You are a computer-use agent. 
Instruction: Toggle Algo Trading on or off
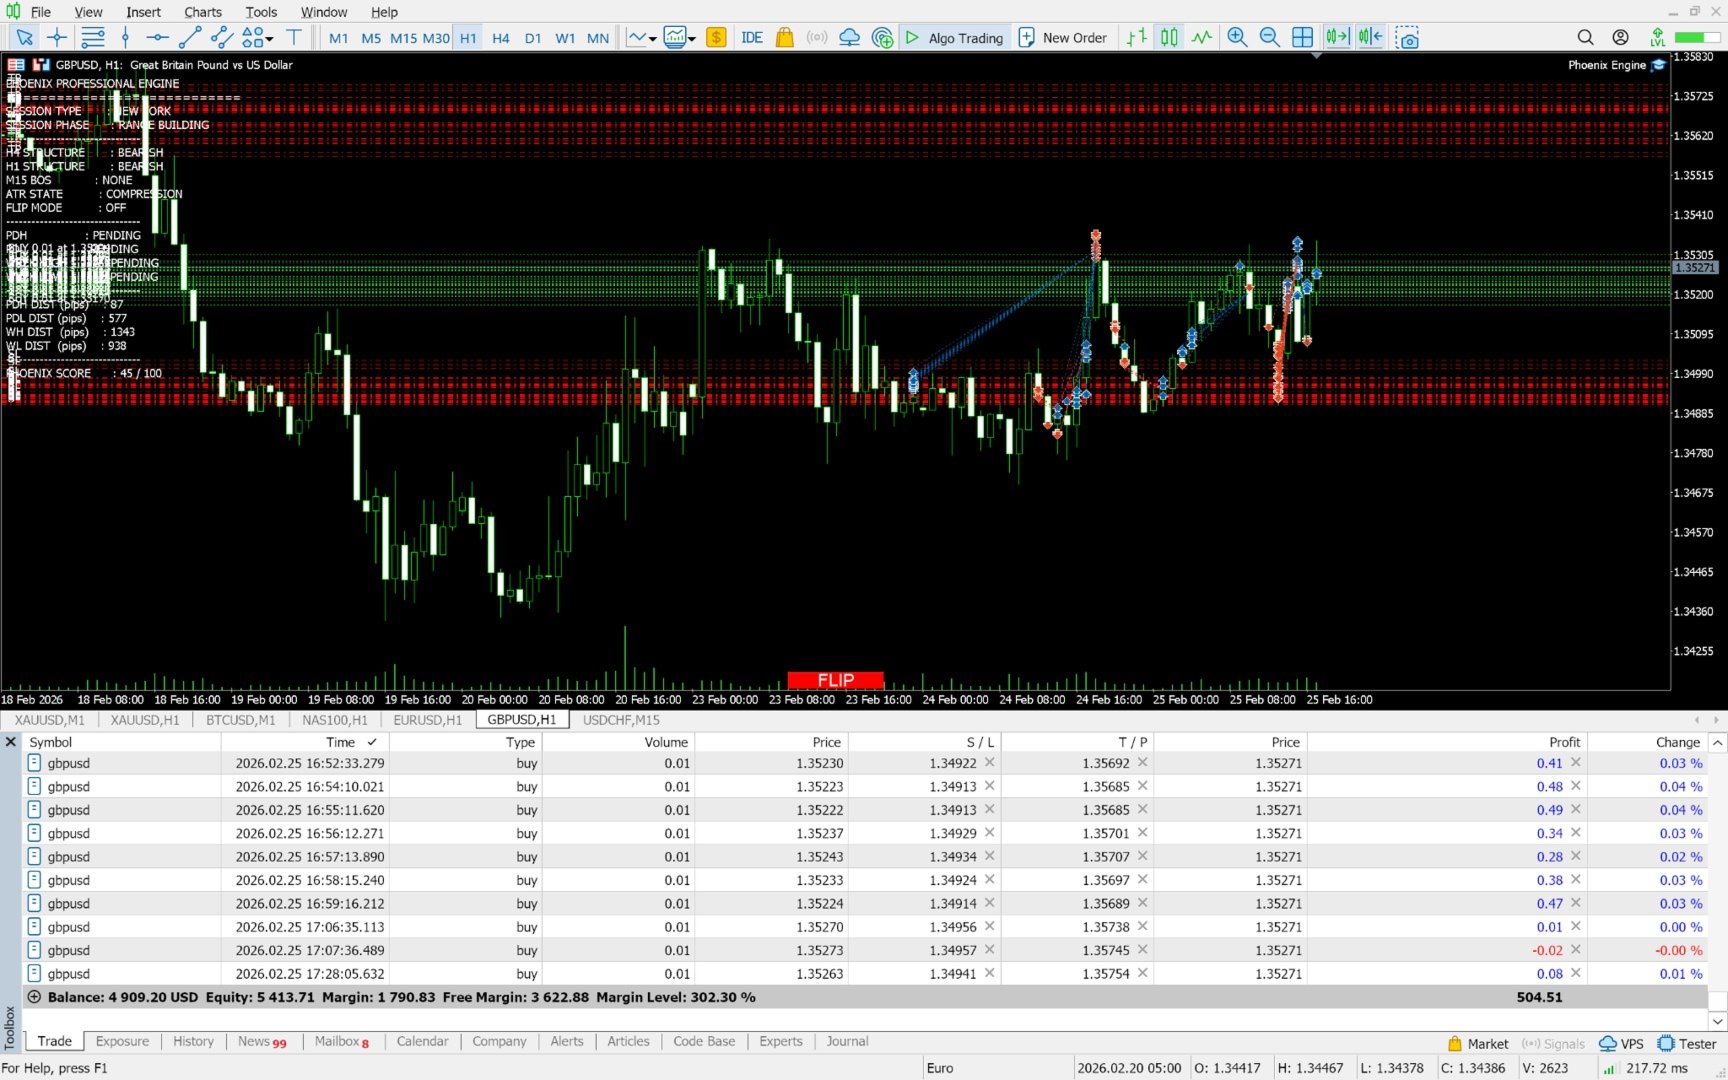[x=954, y=38]
